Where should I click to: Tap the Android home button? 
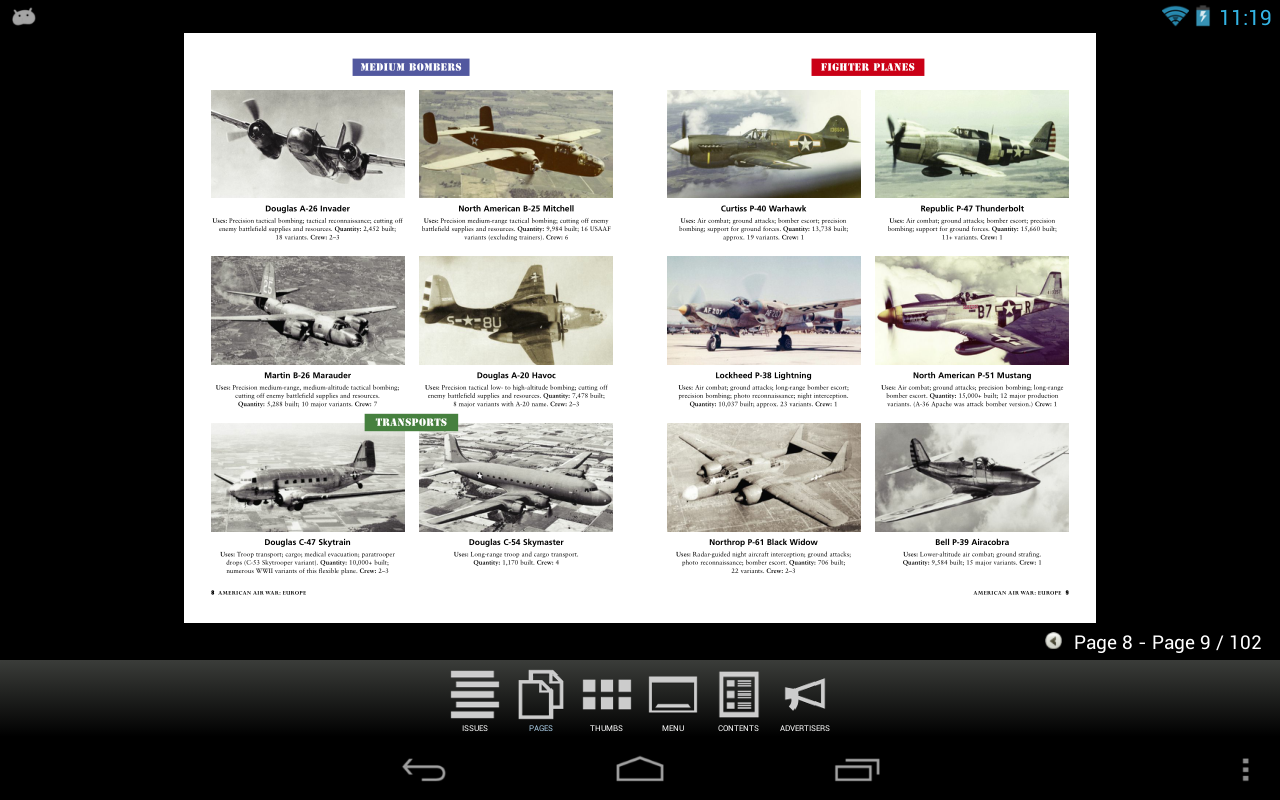(640, 769)
